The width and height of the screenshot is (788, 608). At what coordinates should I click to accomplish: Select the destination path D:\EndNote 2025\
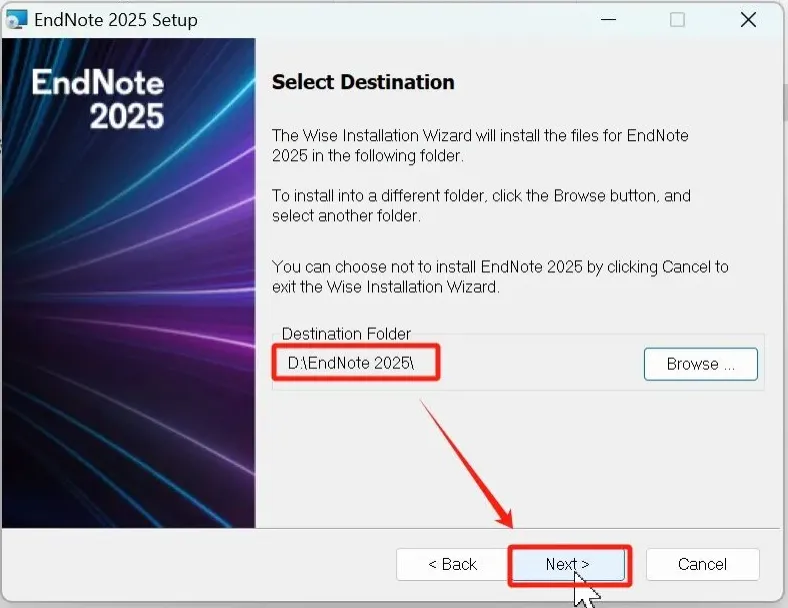351,363
